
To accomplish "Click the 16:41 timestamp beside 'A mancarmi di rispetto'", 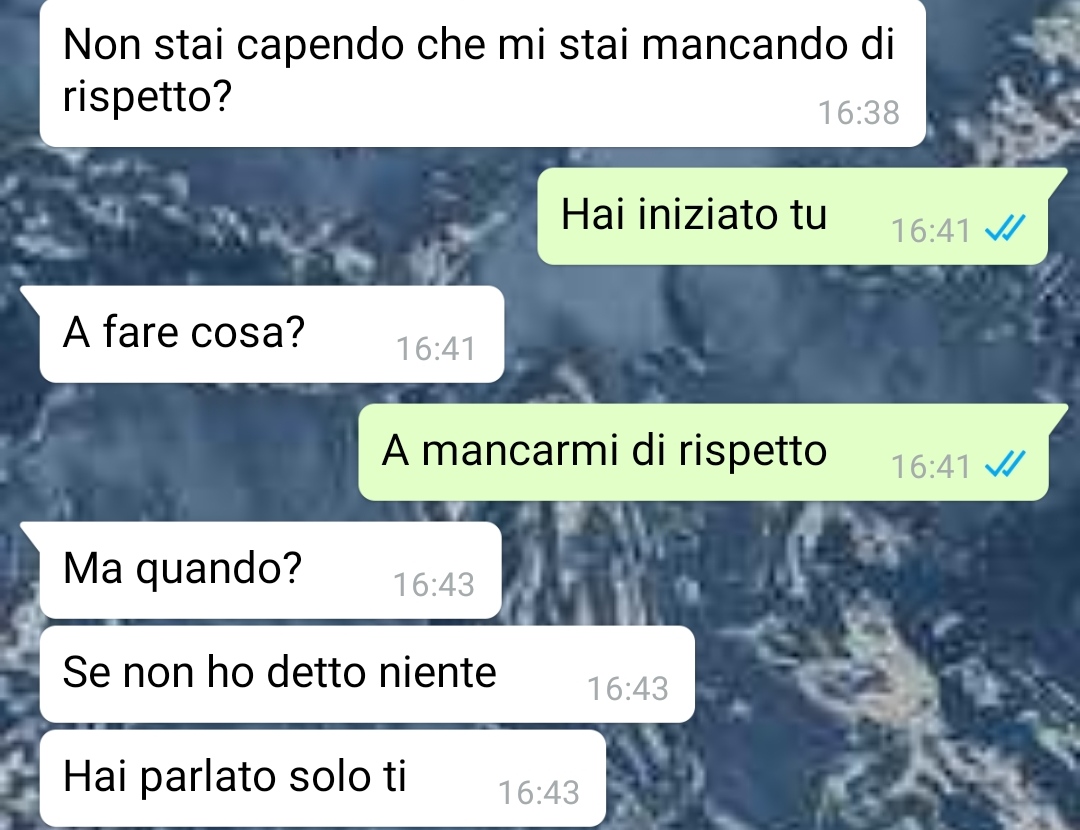I will 931,467.
